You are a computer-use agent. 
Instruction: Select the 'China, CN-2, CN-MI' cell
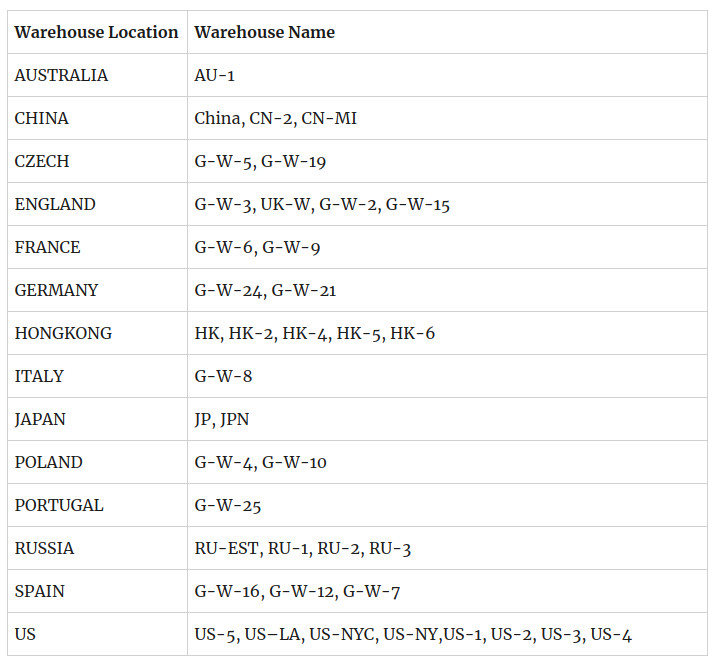click(447, 118)
